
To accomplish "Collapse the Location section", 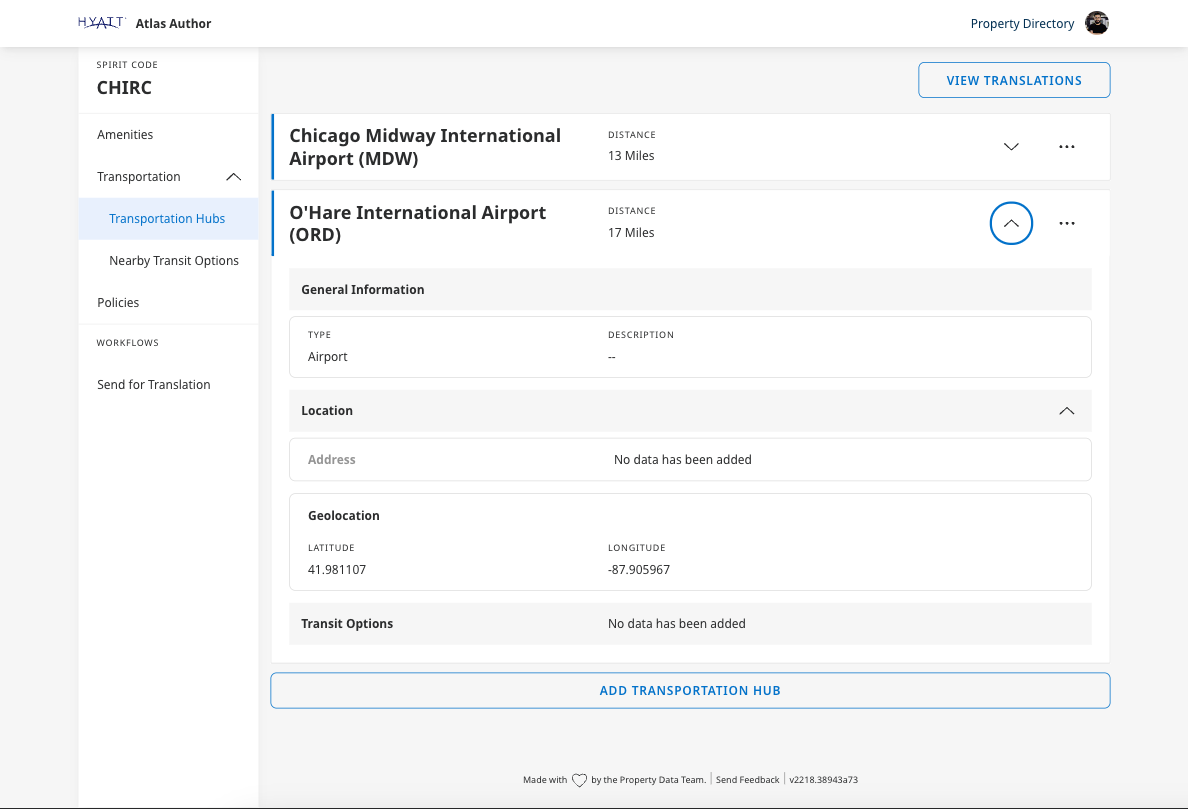I will pos(1066,411).
